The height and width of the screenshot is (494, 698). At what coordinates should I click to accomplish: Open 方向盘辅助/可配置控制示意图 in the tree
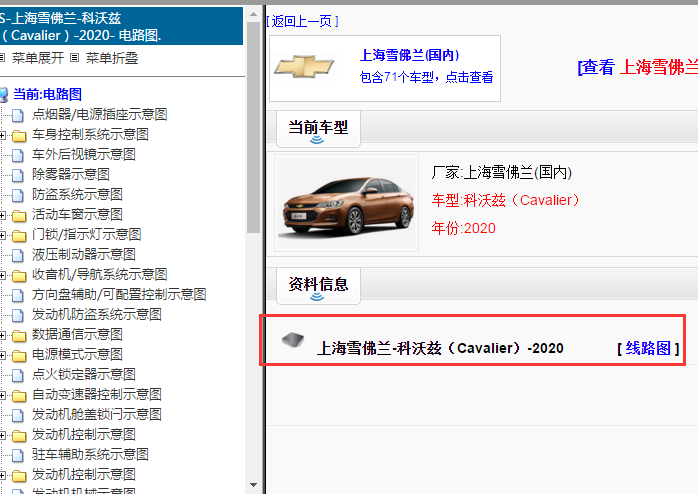click(x=119, y=295)
